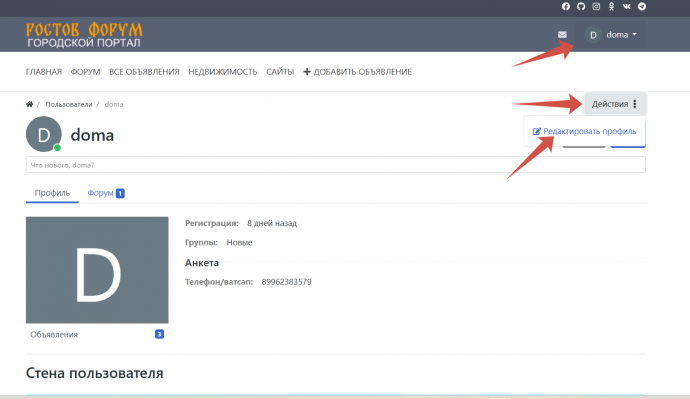Open the Объявления count link under the avatar
690x399 pixels.
point(97,334)
